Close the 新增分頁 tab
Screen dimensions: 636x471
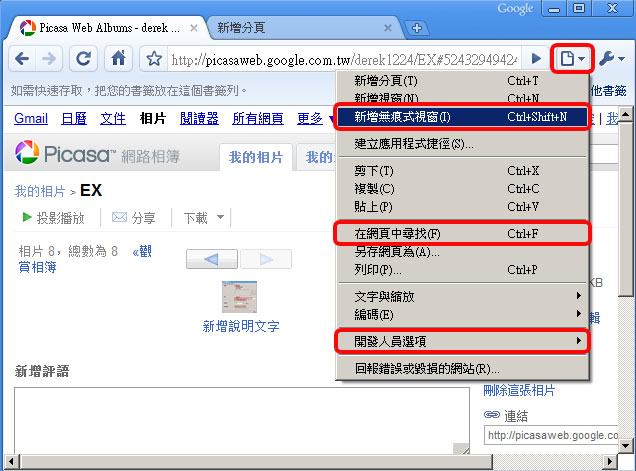(388, 28)
